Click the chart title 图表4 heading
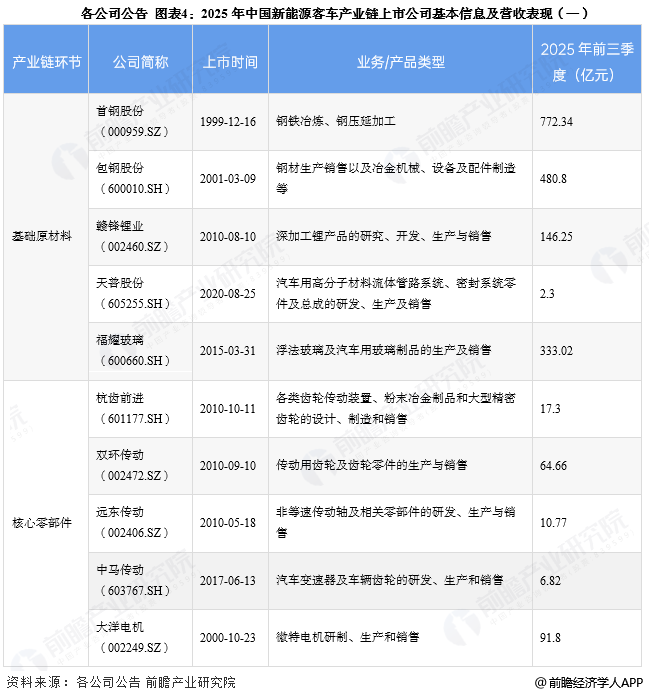 pos(335,14)
